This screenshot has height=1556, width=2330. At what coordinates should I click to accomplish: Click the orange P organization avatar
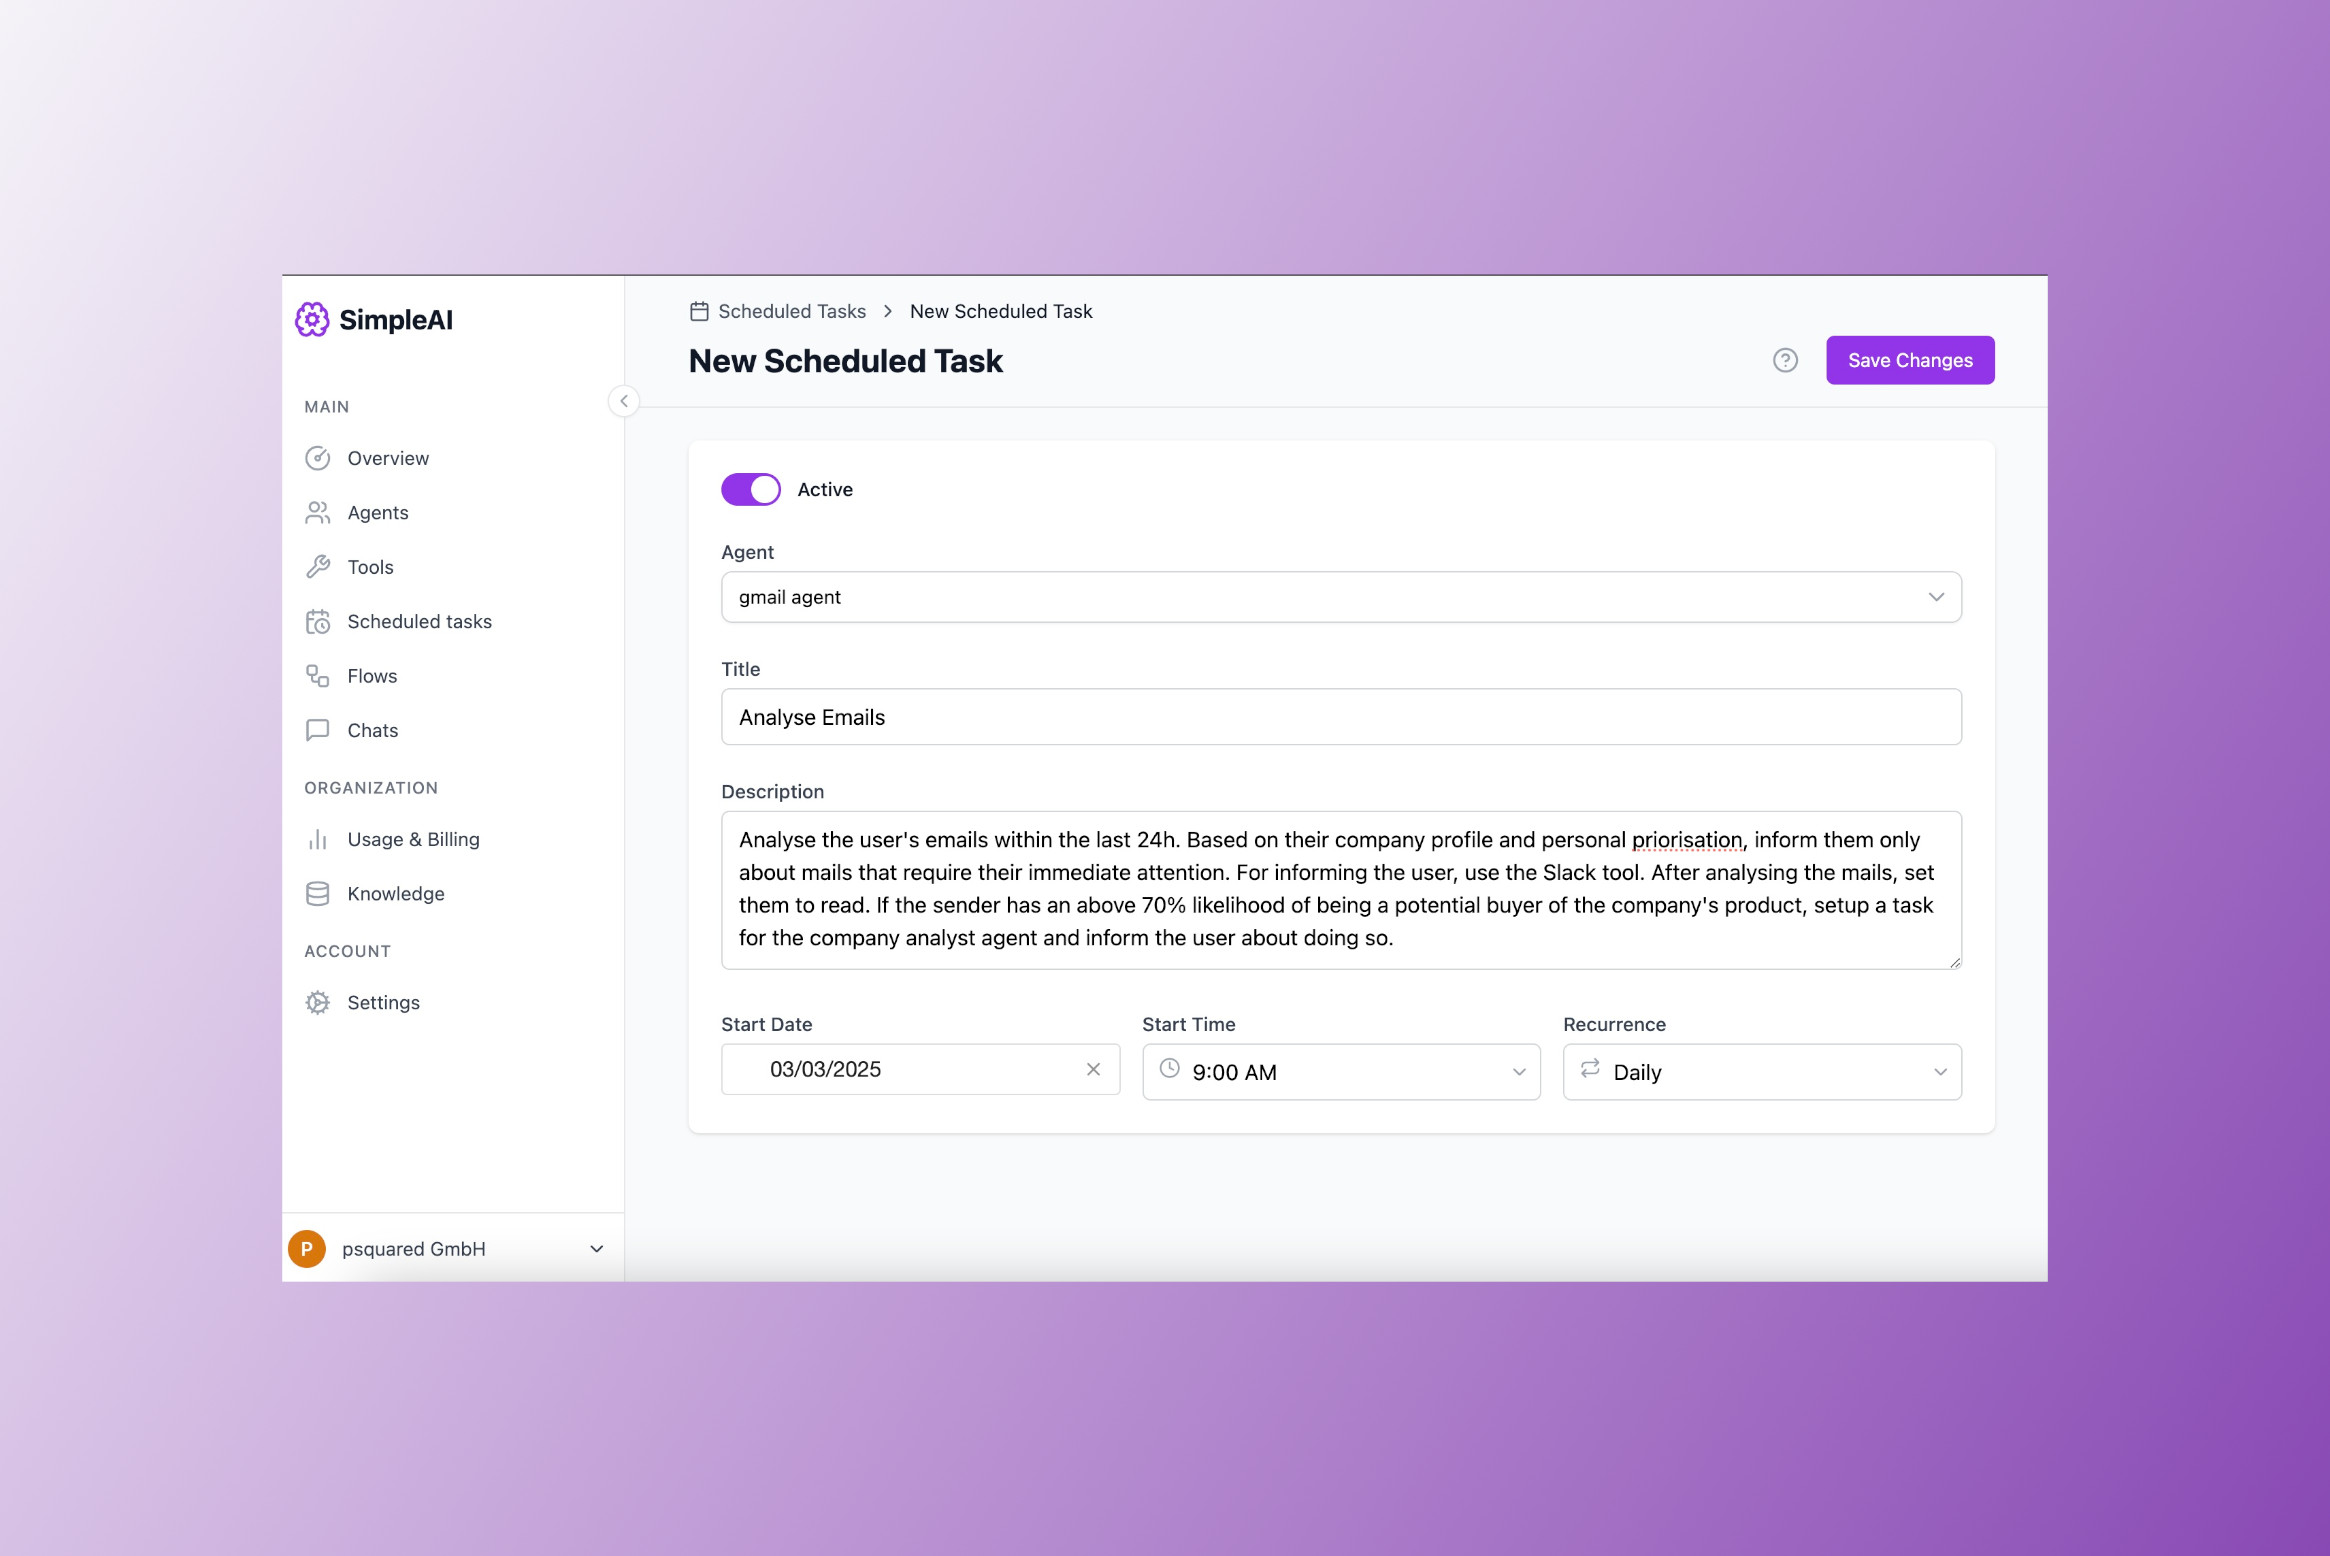coord(307,1249)
